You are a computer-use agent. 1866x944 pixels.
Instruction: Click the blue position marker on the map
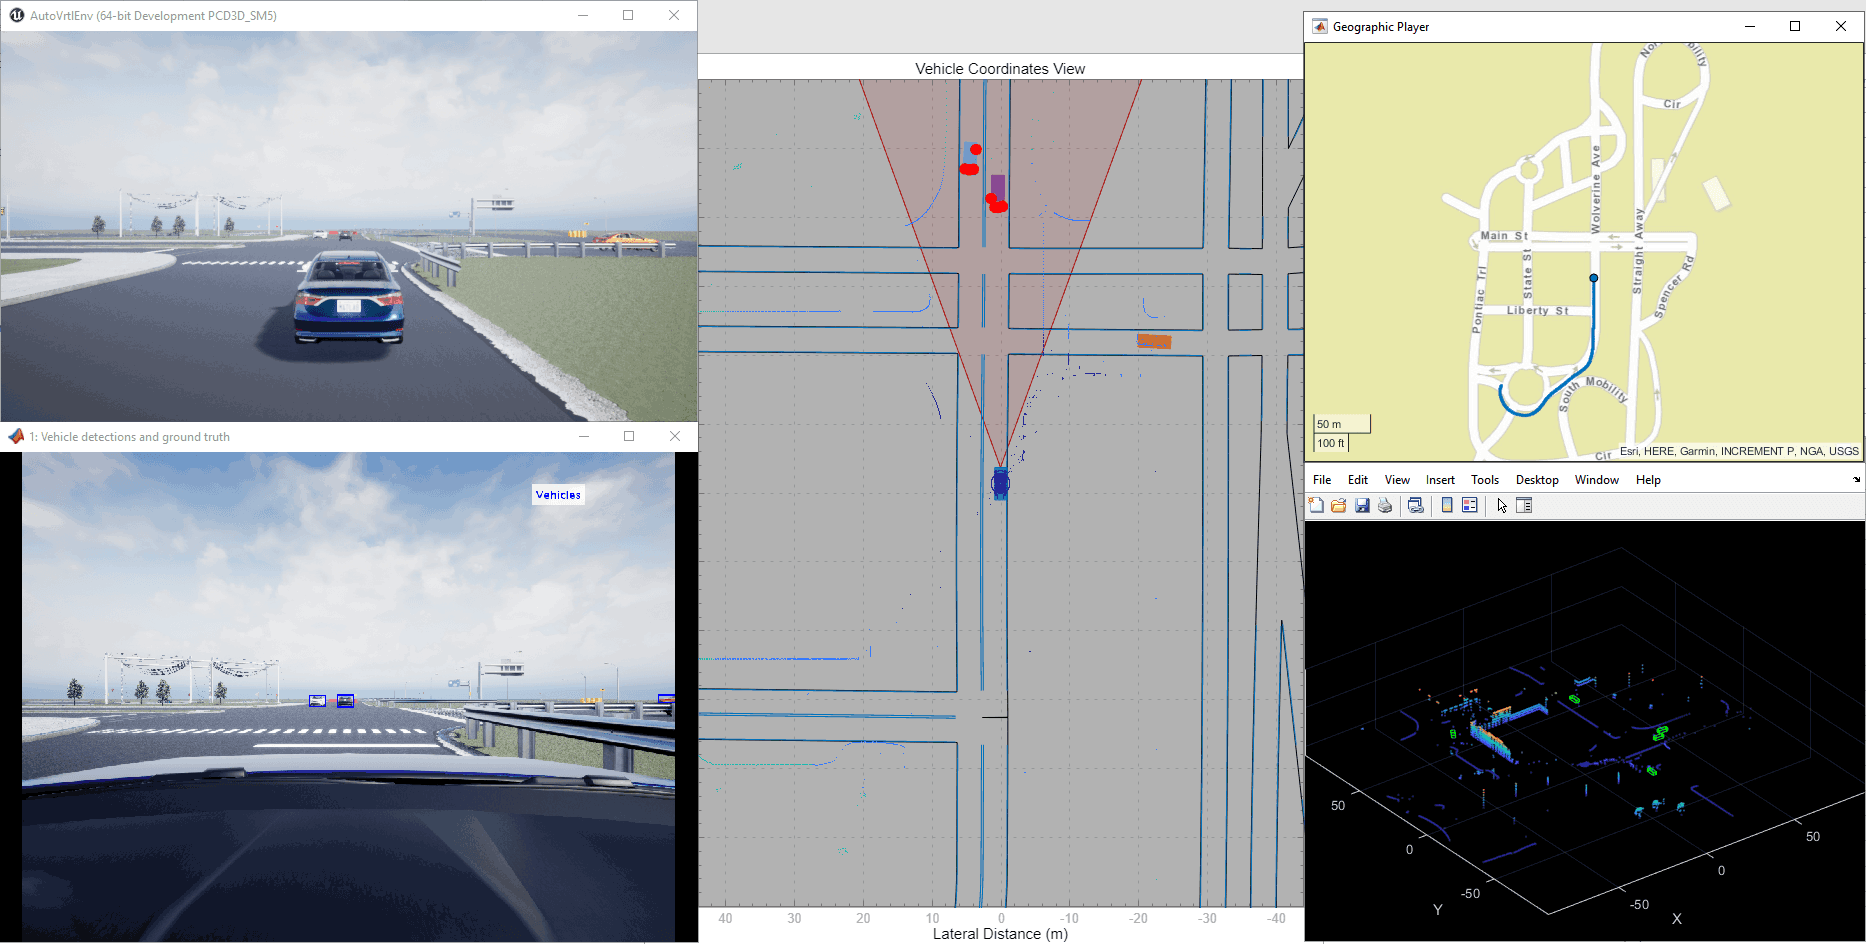coord(1594,278)
